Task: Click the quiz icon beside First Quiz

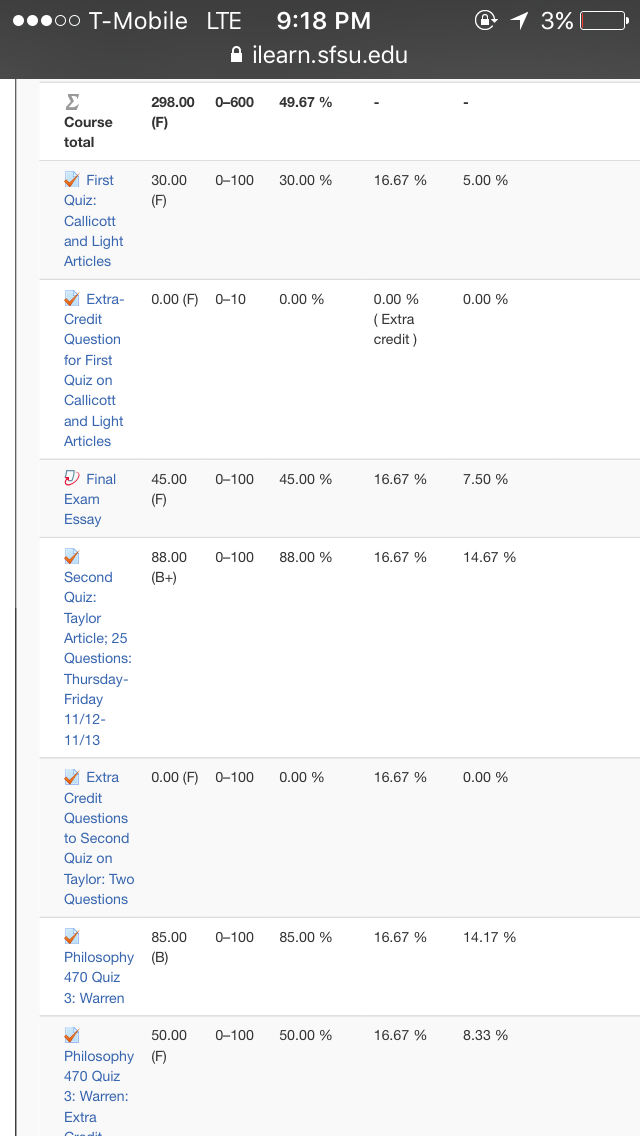Action: (71, 179)
